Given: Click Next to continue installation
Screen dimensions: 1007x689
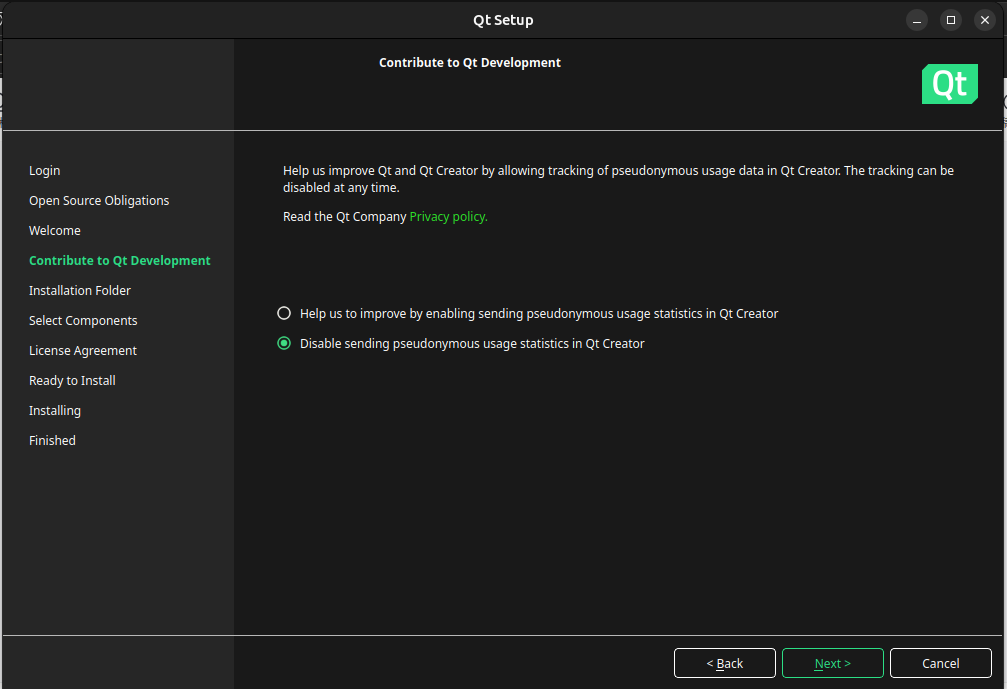Looking at the screenshot, I should pos(832,663).
